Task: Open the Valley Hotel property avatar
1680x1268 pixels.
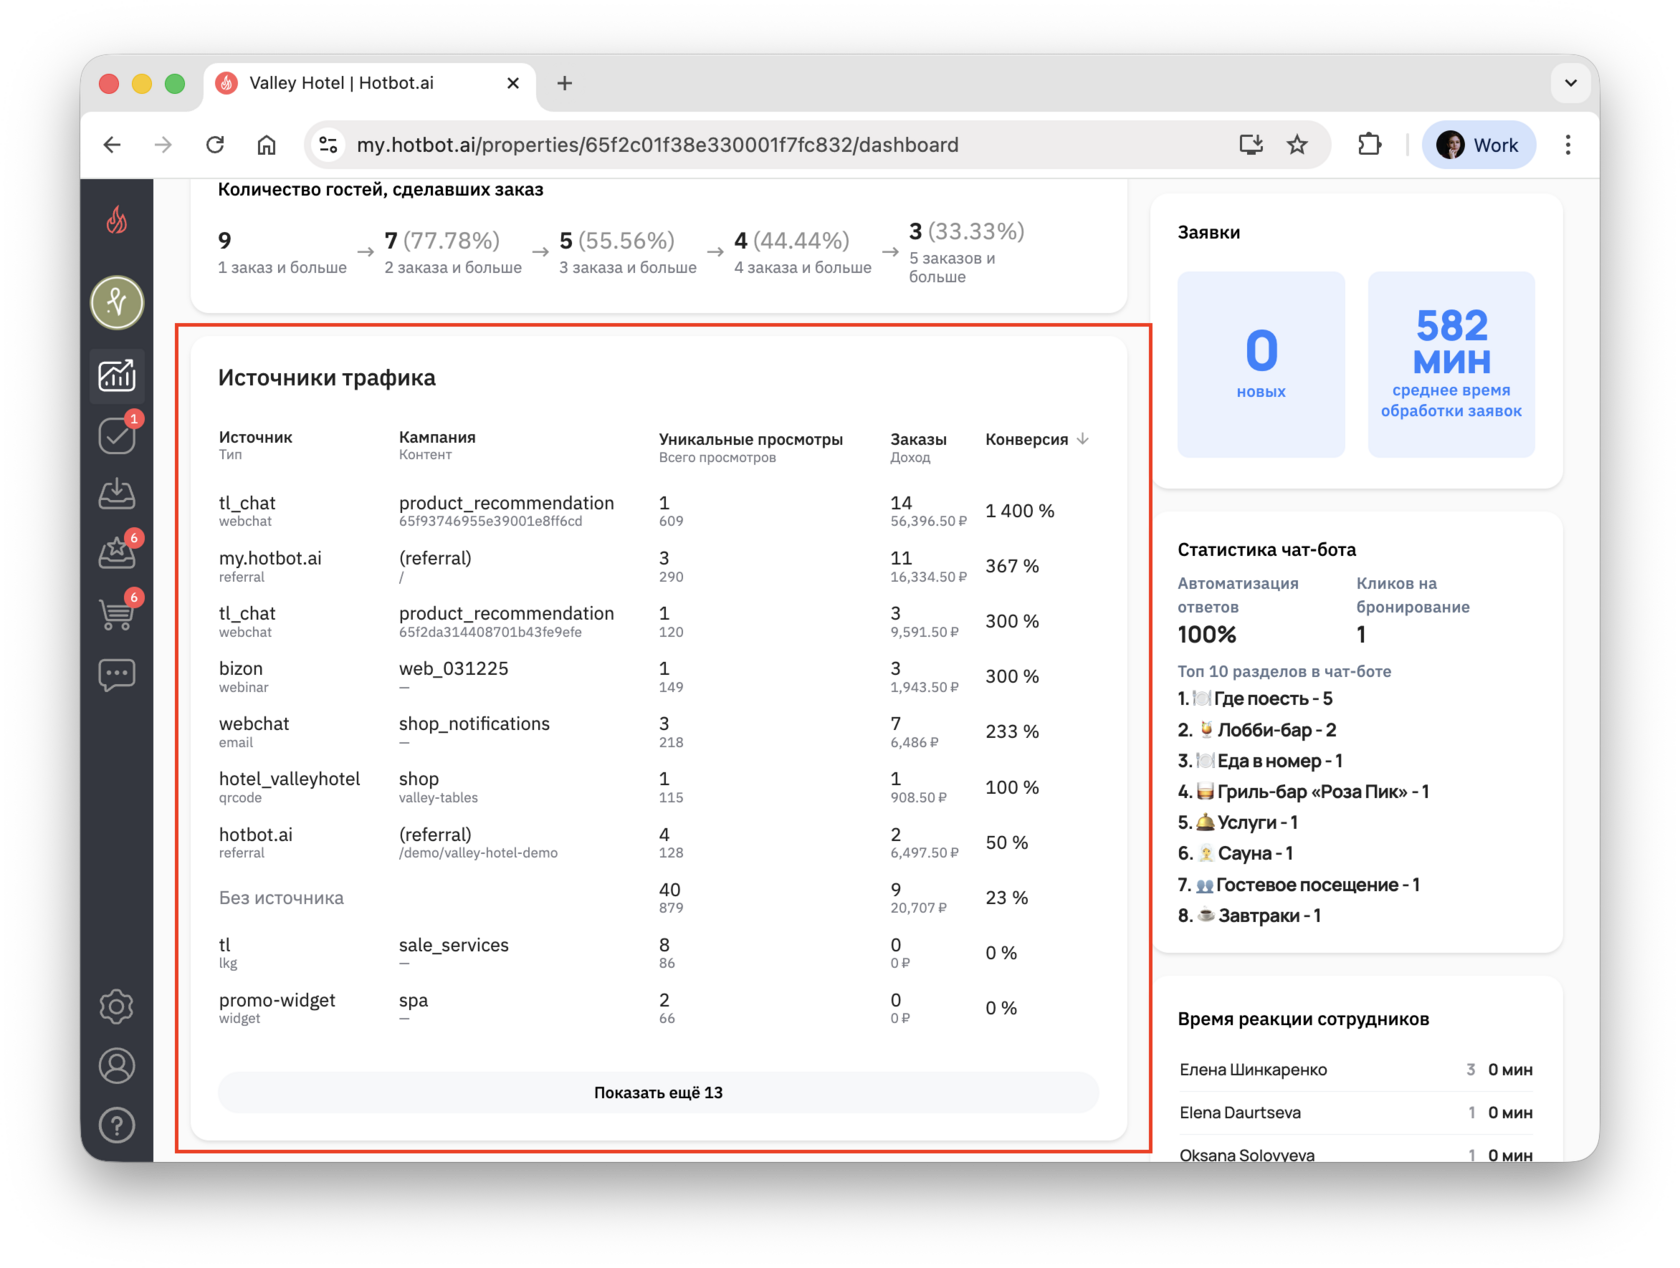Action: (x=117, y=302)
